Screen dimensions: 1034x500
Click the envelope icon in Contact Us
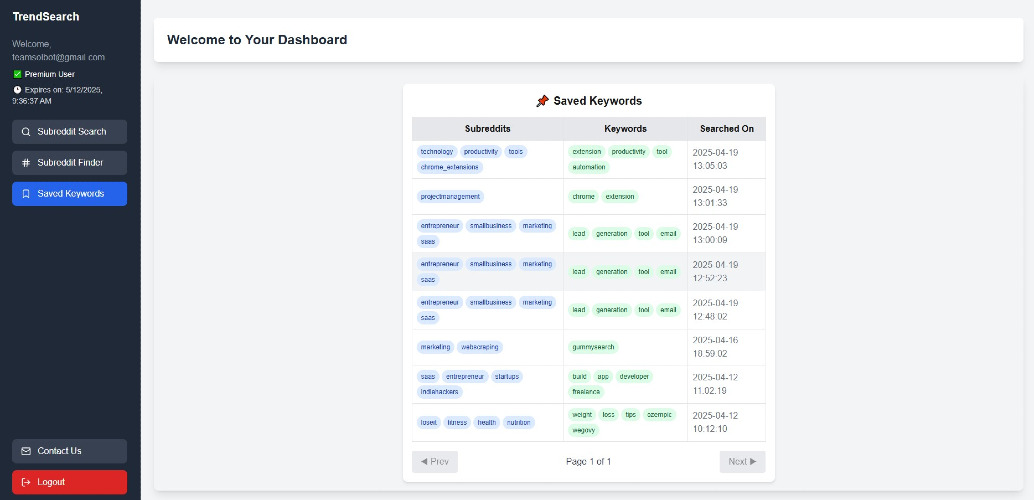tap(26, 451)
